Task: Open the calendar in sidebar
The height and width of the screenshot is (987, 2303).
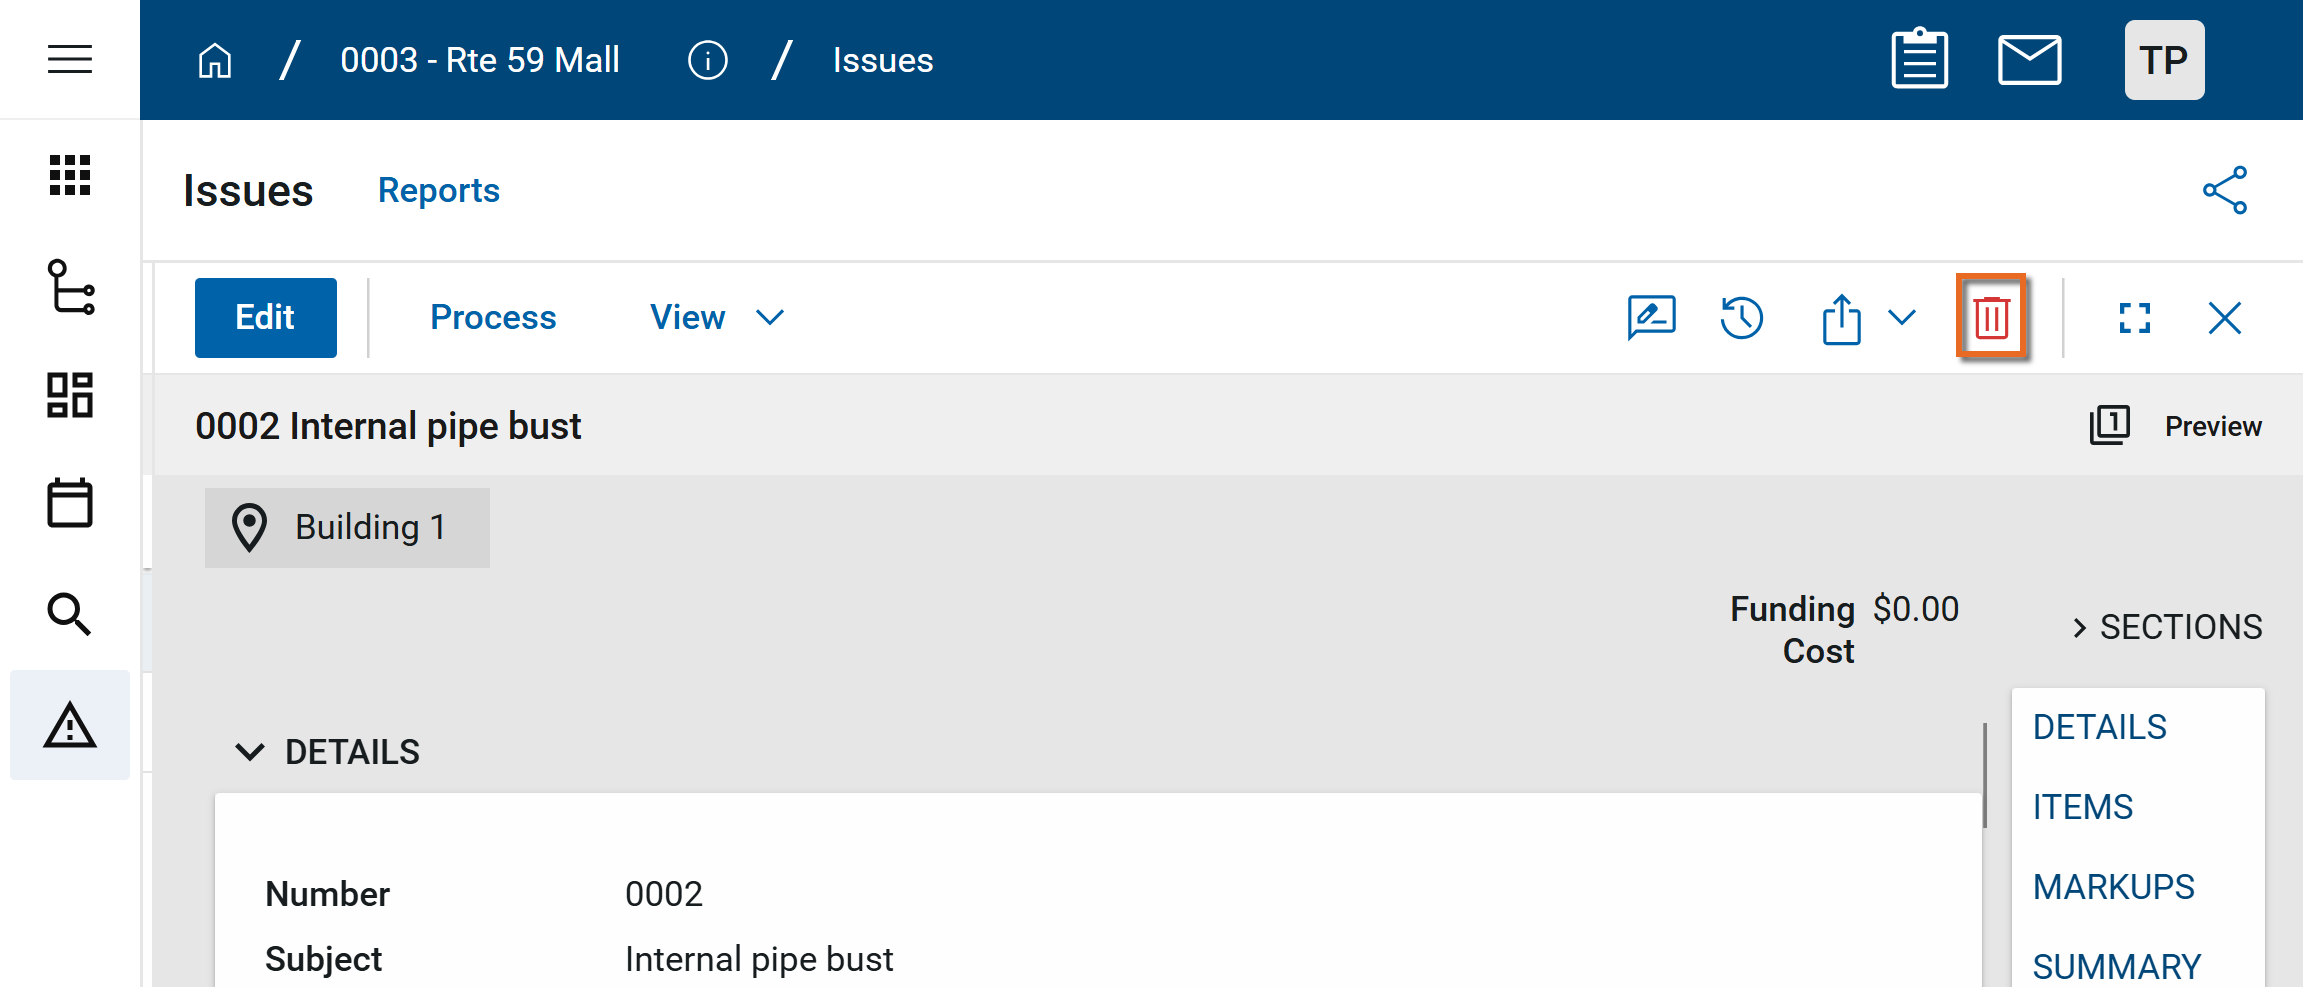Action: pyautogui.click(x=70, y=503)
